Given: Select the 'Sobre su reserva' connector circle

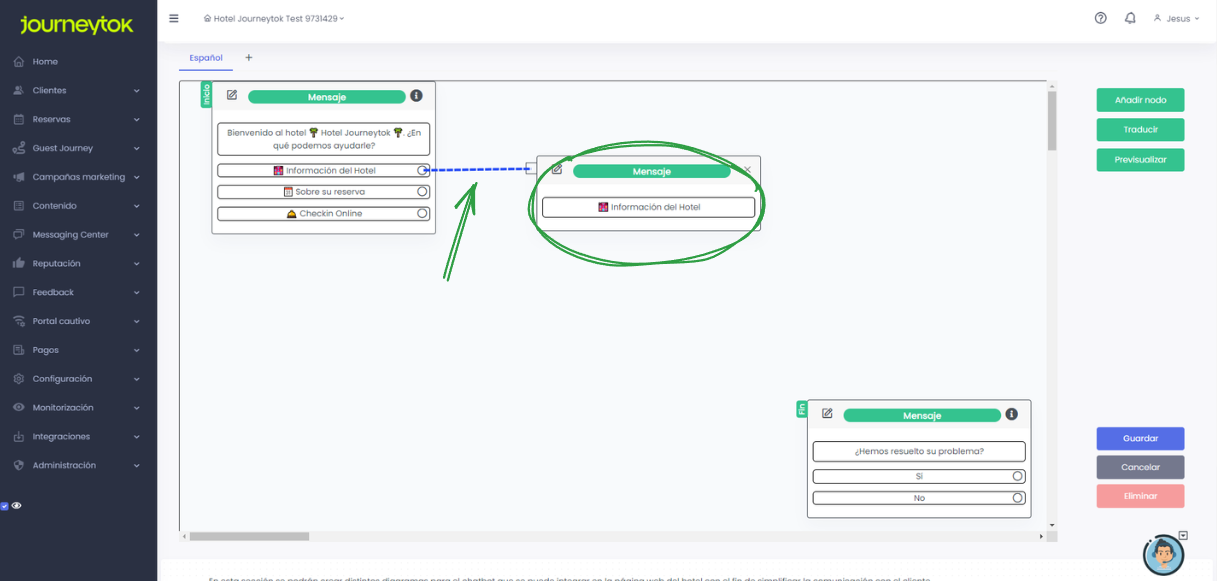Looking at the screenshot, I should [x=422, y=191].
